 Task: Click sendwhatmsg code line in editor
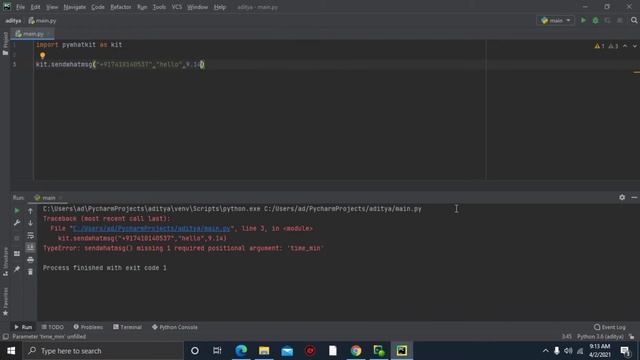pyautogui.click(x=120, y=64)
